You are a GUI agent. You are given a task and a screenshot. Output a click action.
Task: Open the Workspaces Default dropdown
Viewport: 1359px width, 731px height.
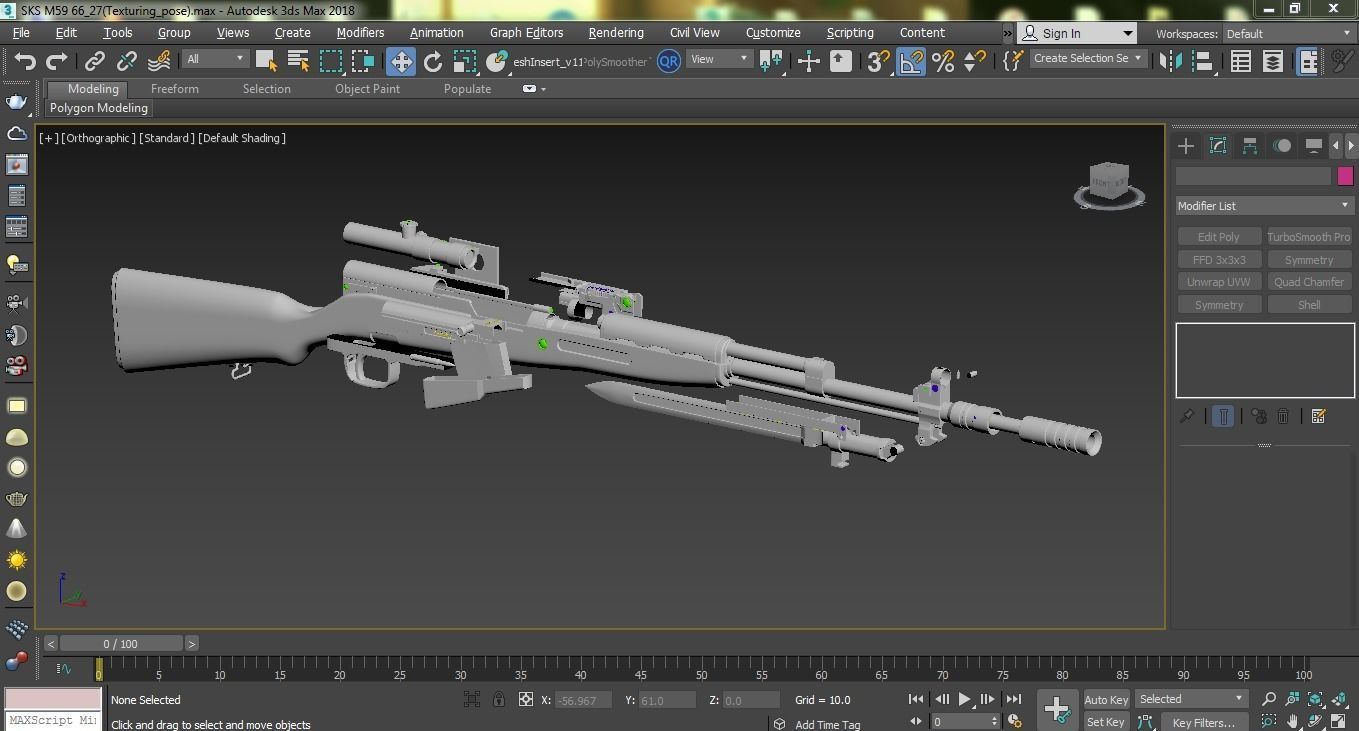click(1288, 34)
